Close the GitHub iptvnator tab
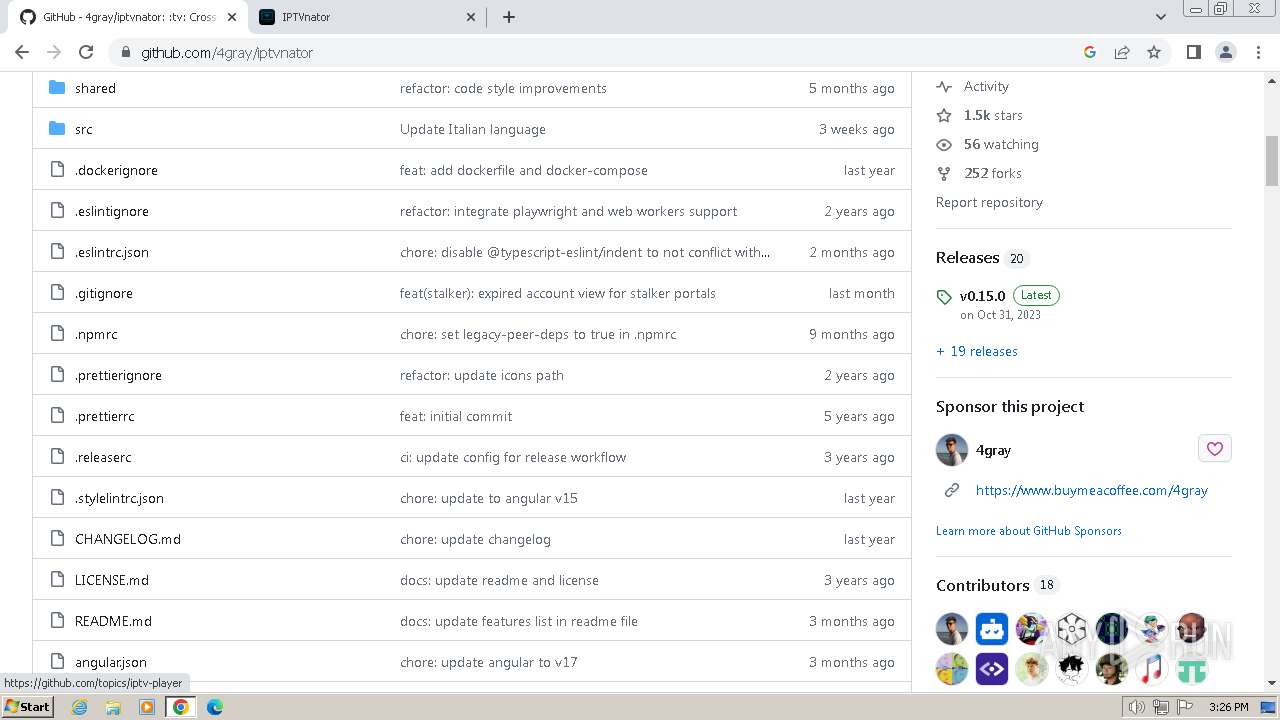The height and width of the screenshot is (720, 1280). click(x=231, y=17)
